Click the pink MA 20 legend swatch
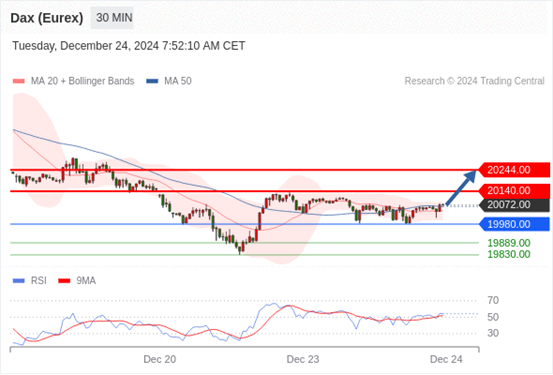Screen dimensions: 553x375 (x=19, y=81)
